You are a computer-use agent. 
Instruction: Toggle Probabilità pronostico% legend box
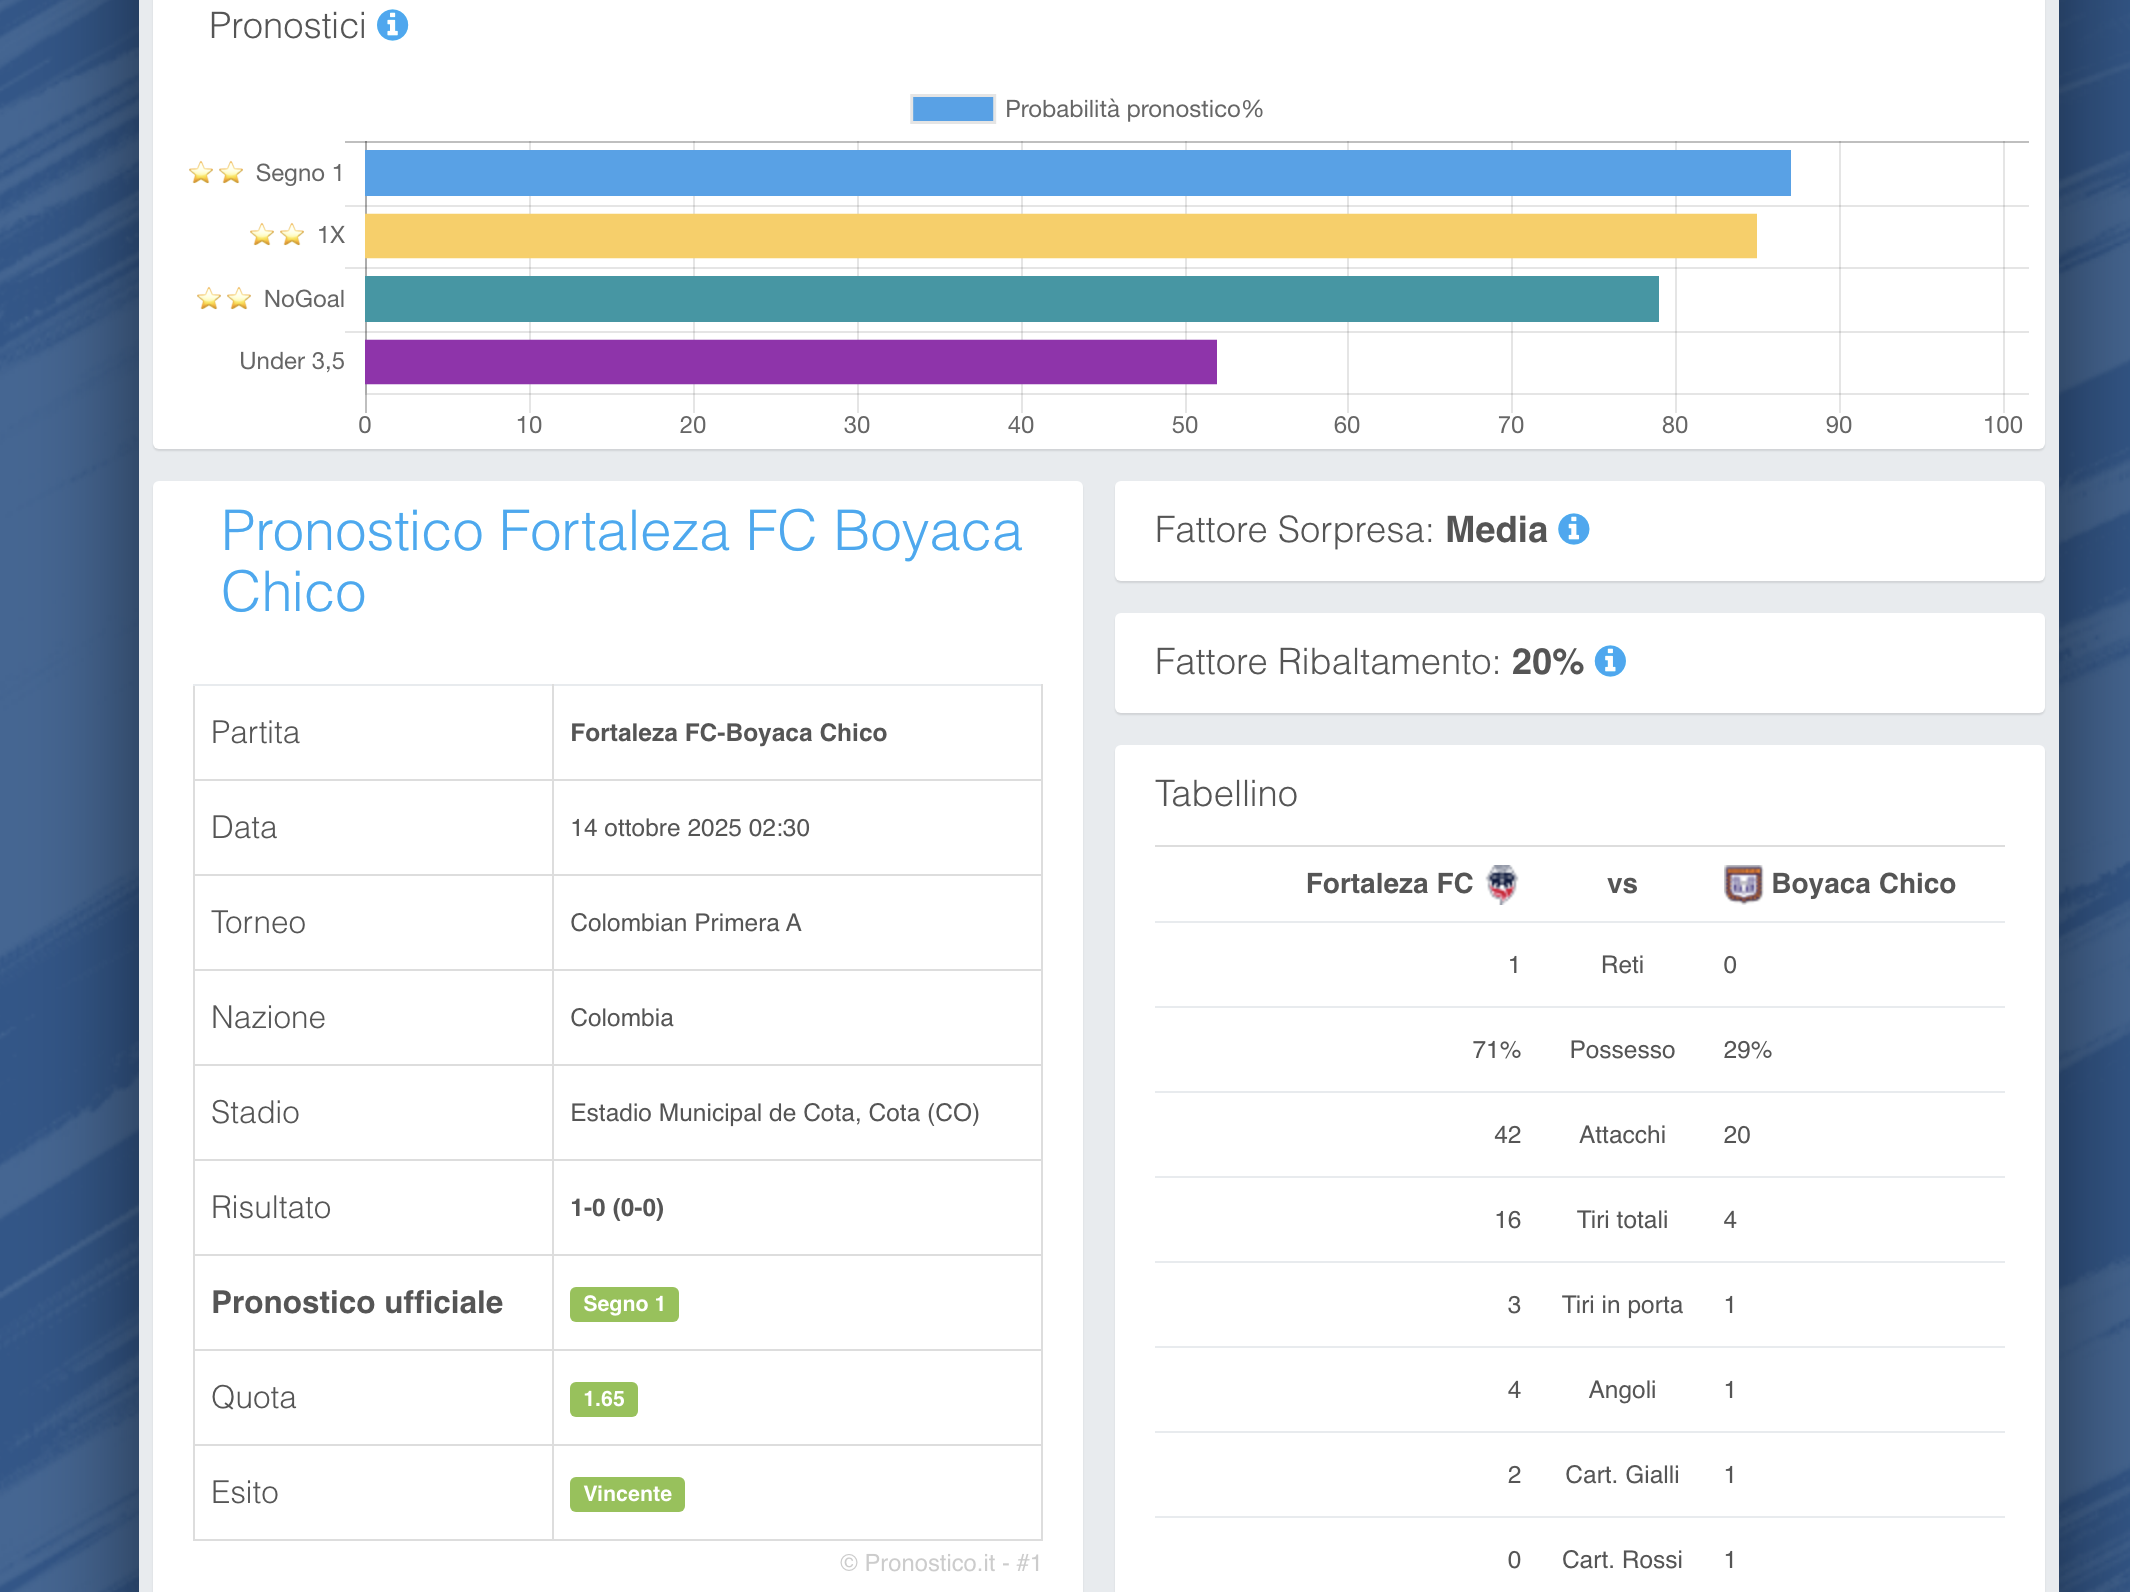(x=952, y=109)
